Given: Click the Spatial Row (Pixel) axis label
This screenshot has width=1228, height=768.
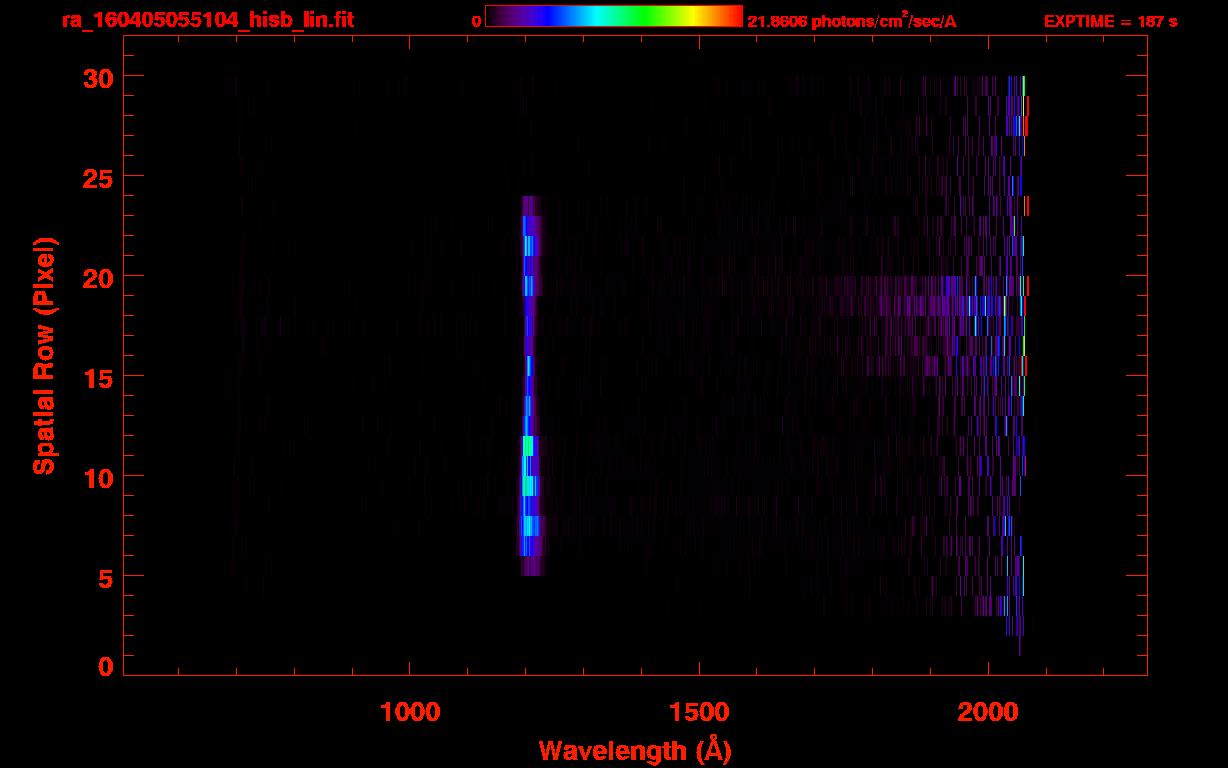Looking at the screenshot, I should coord(44,356).
